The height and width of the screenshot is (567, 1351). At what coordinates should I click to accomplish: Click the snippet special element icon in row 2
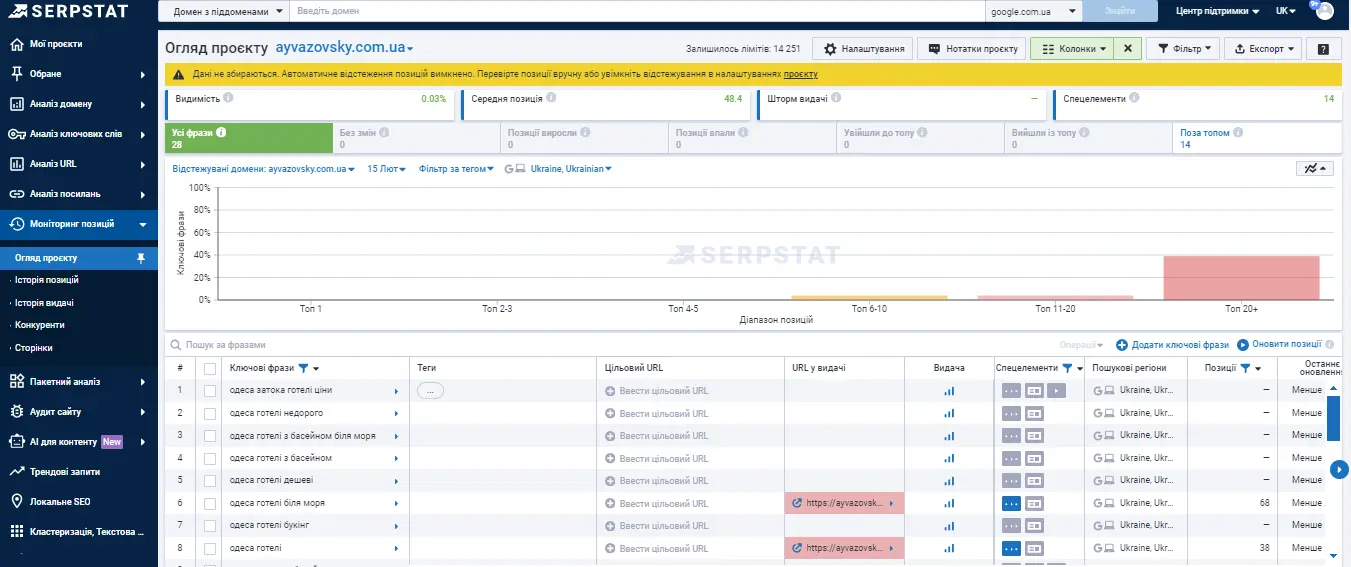1034,413
